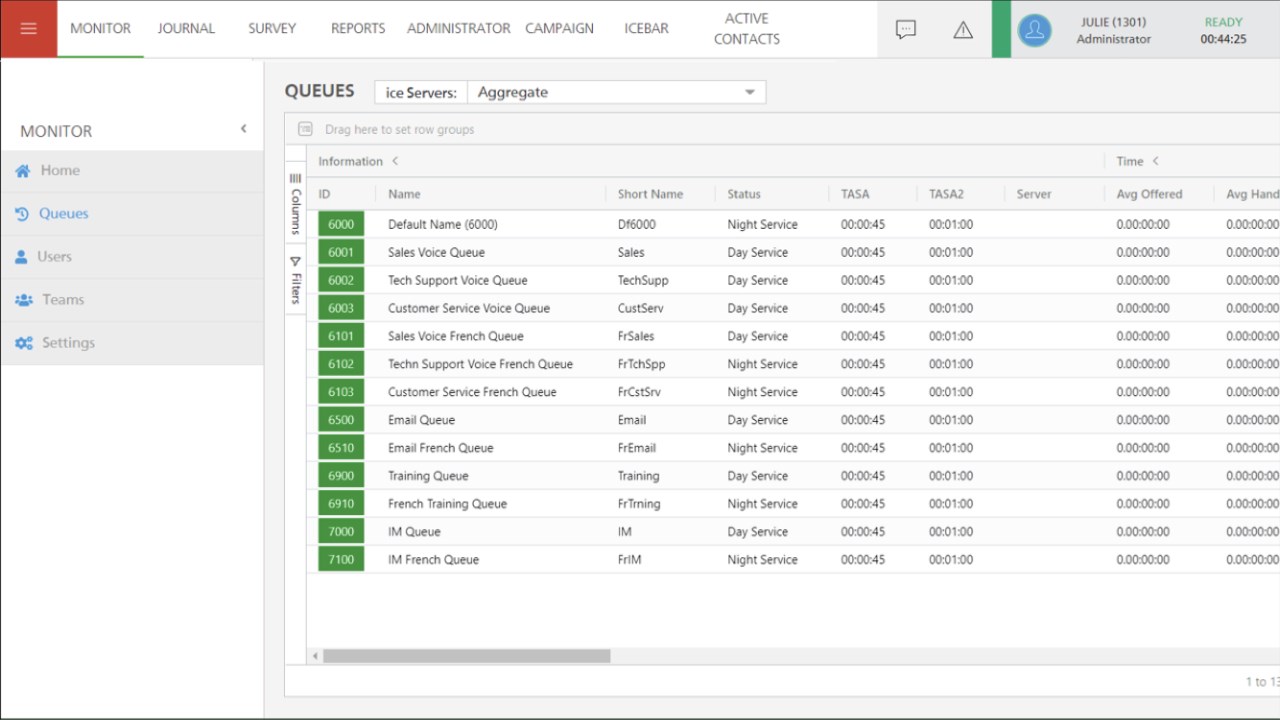The image size is (1280, 720).
Task: Select the Sales Voice Queue name
Action: pyautogui.click(x=436, y=252)
